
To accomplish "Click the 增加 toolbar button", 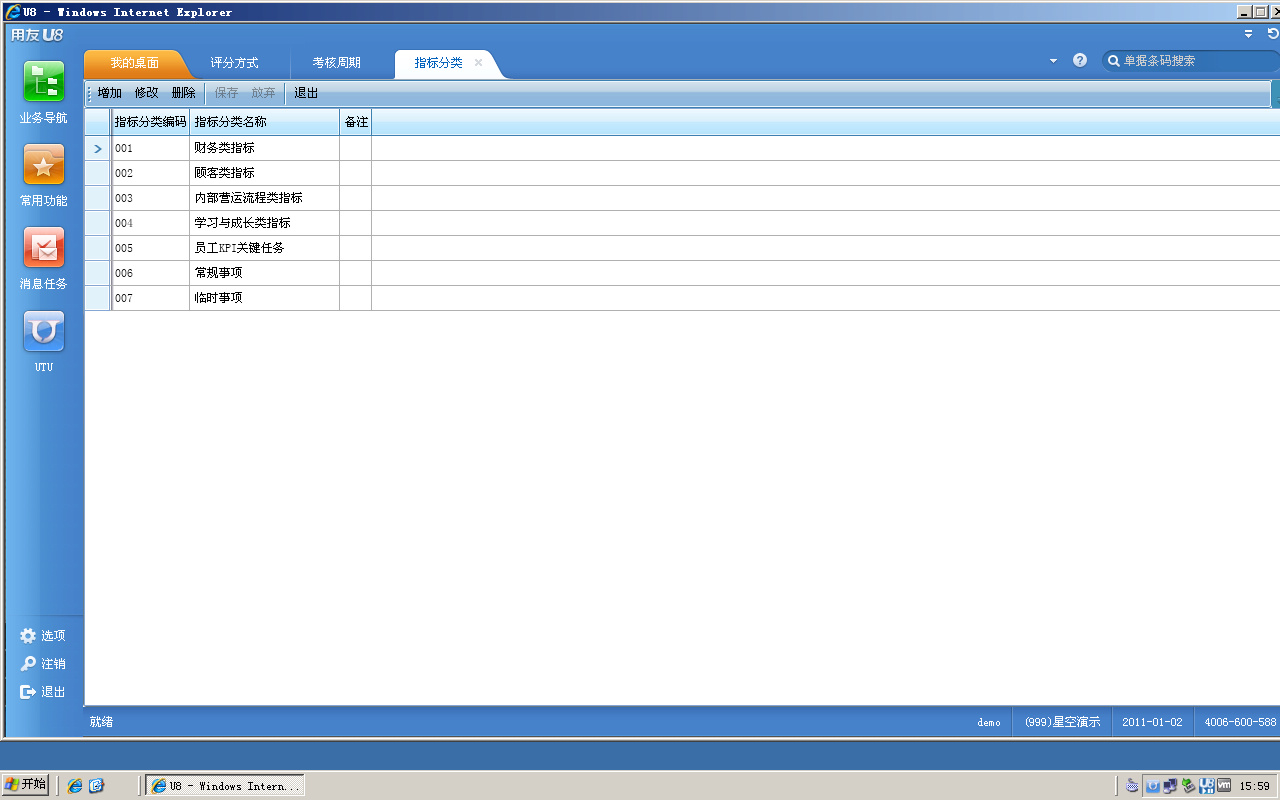I will tap(110, 93).
